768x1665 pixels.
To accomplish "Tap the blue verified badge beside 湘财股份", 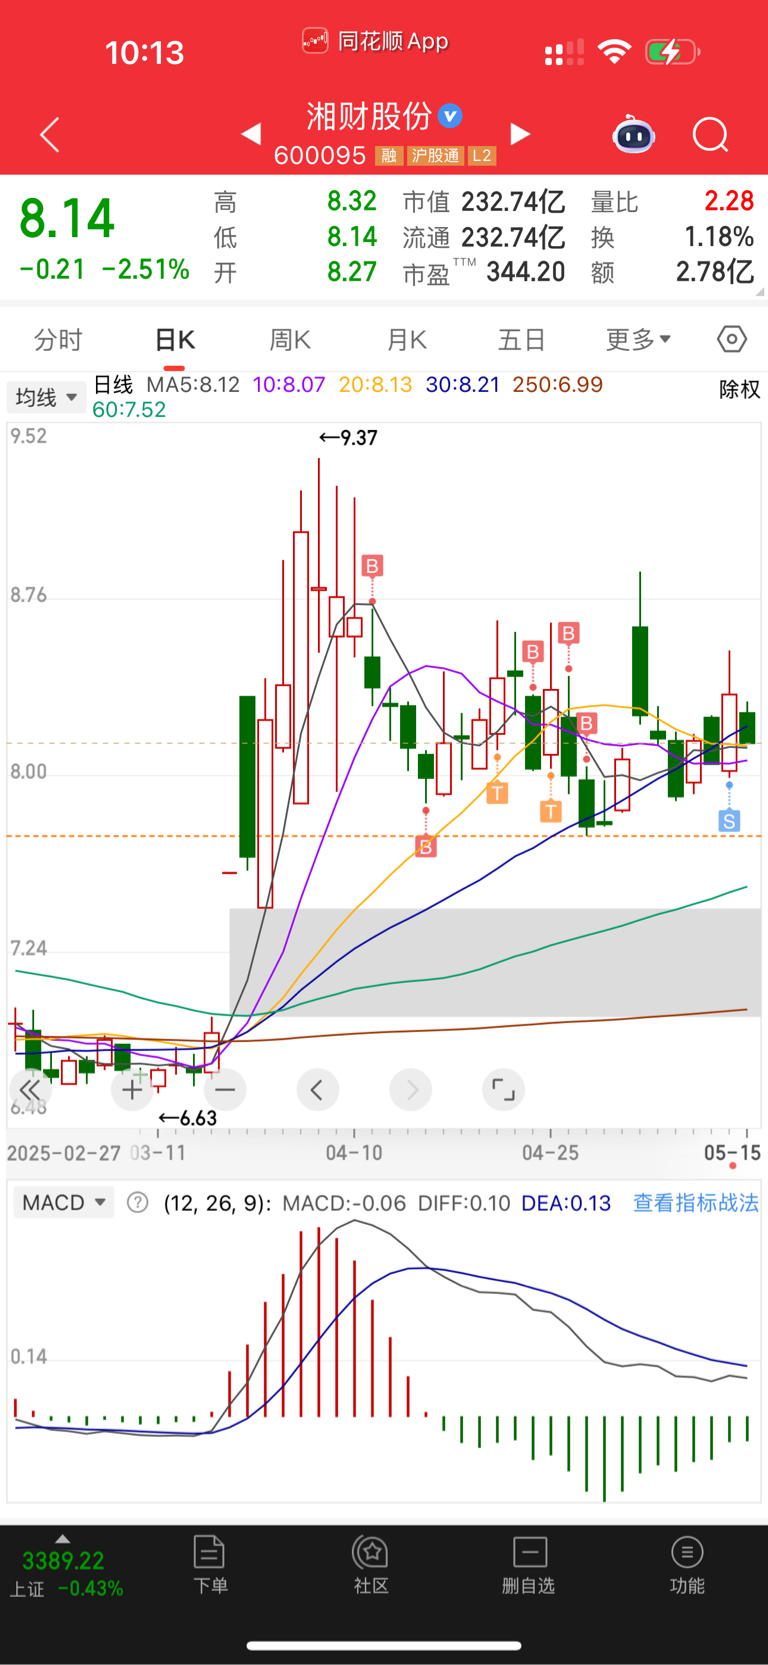I will point(451,116).
